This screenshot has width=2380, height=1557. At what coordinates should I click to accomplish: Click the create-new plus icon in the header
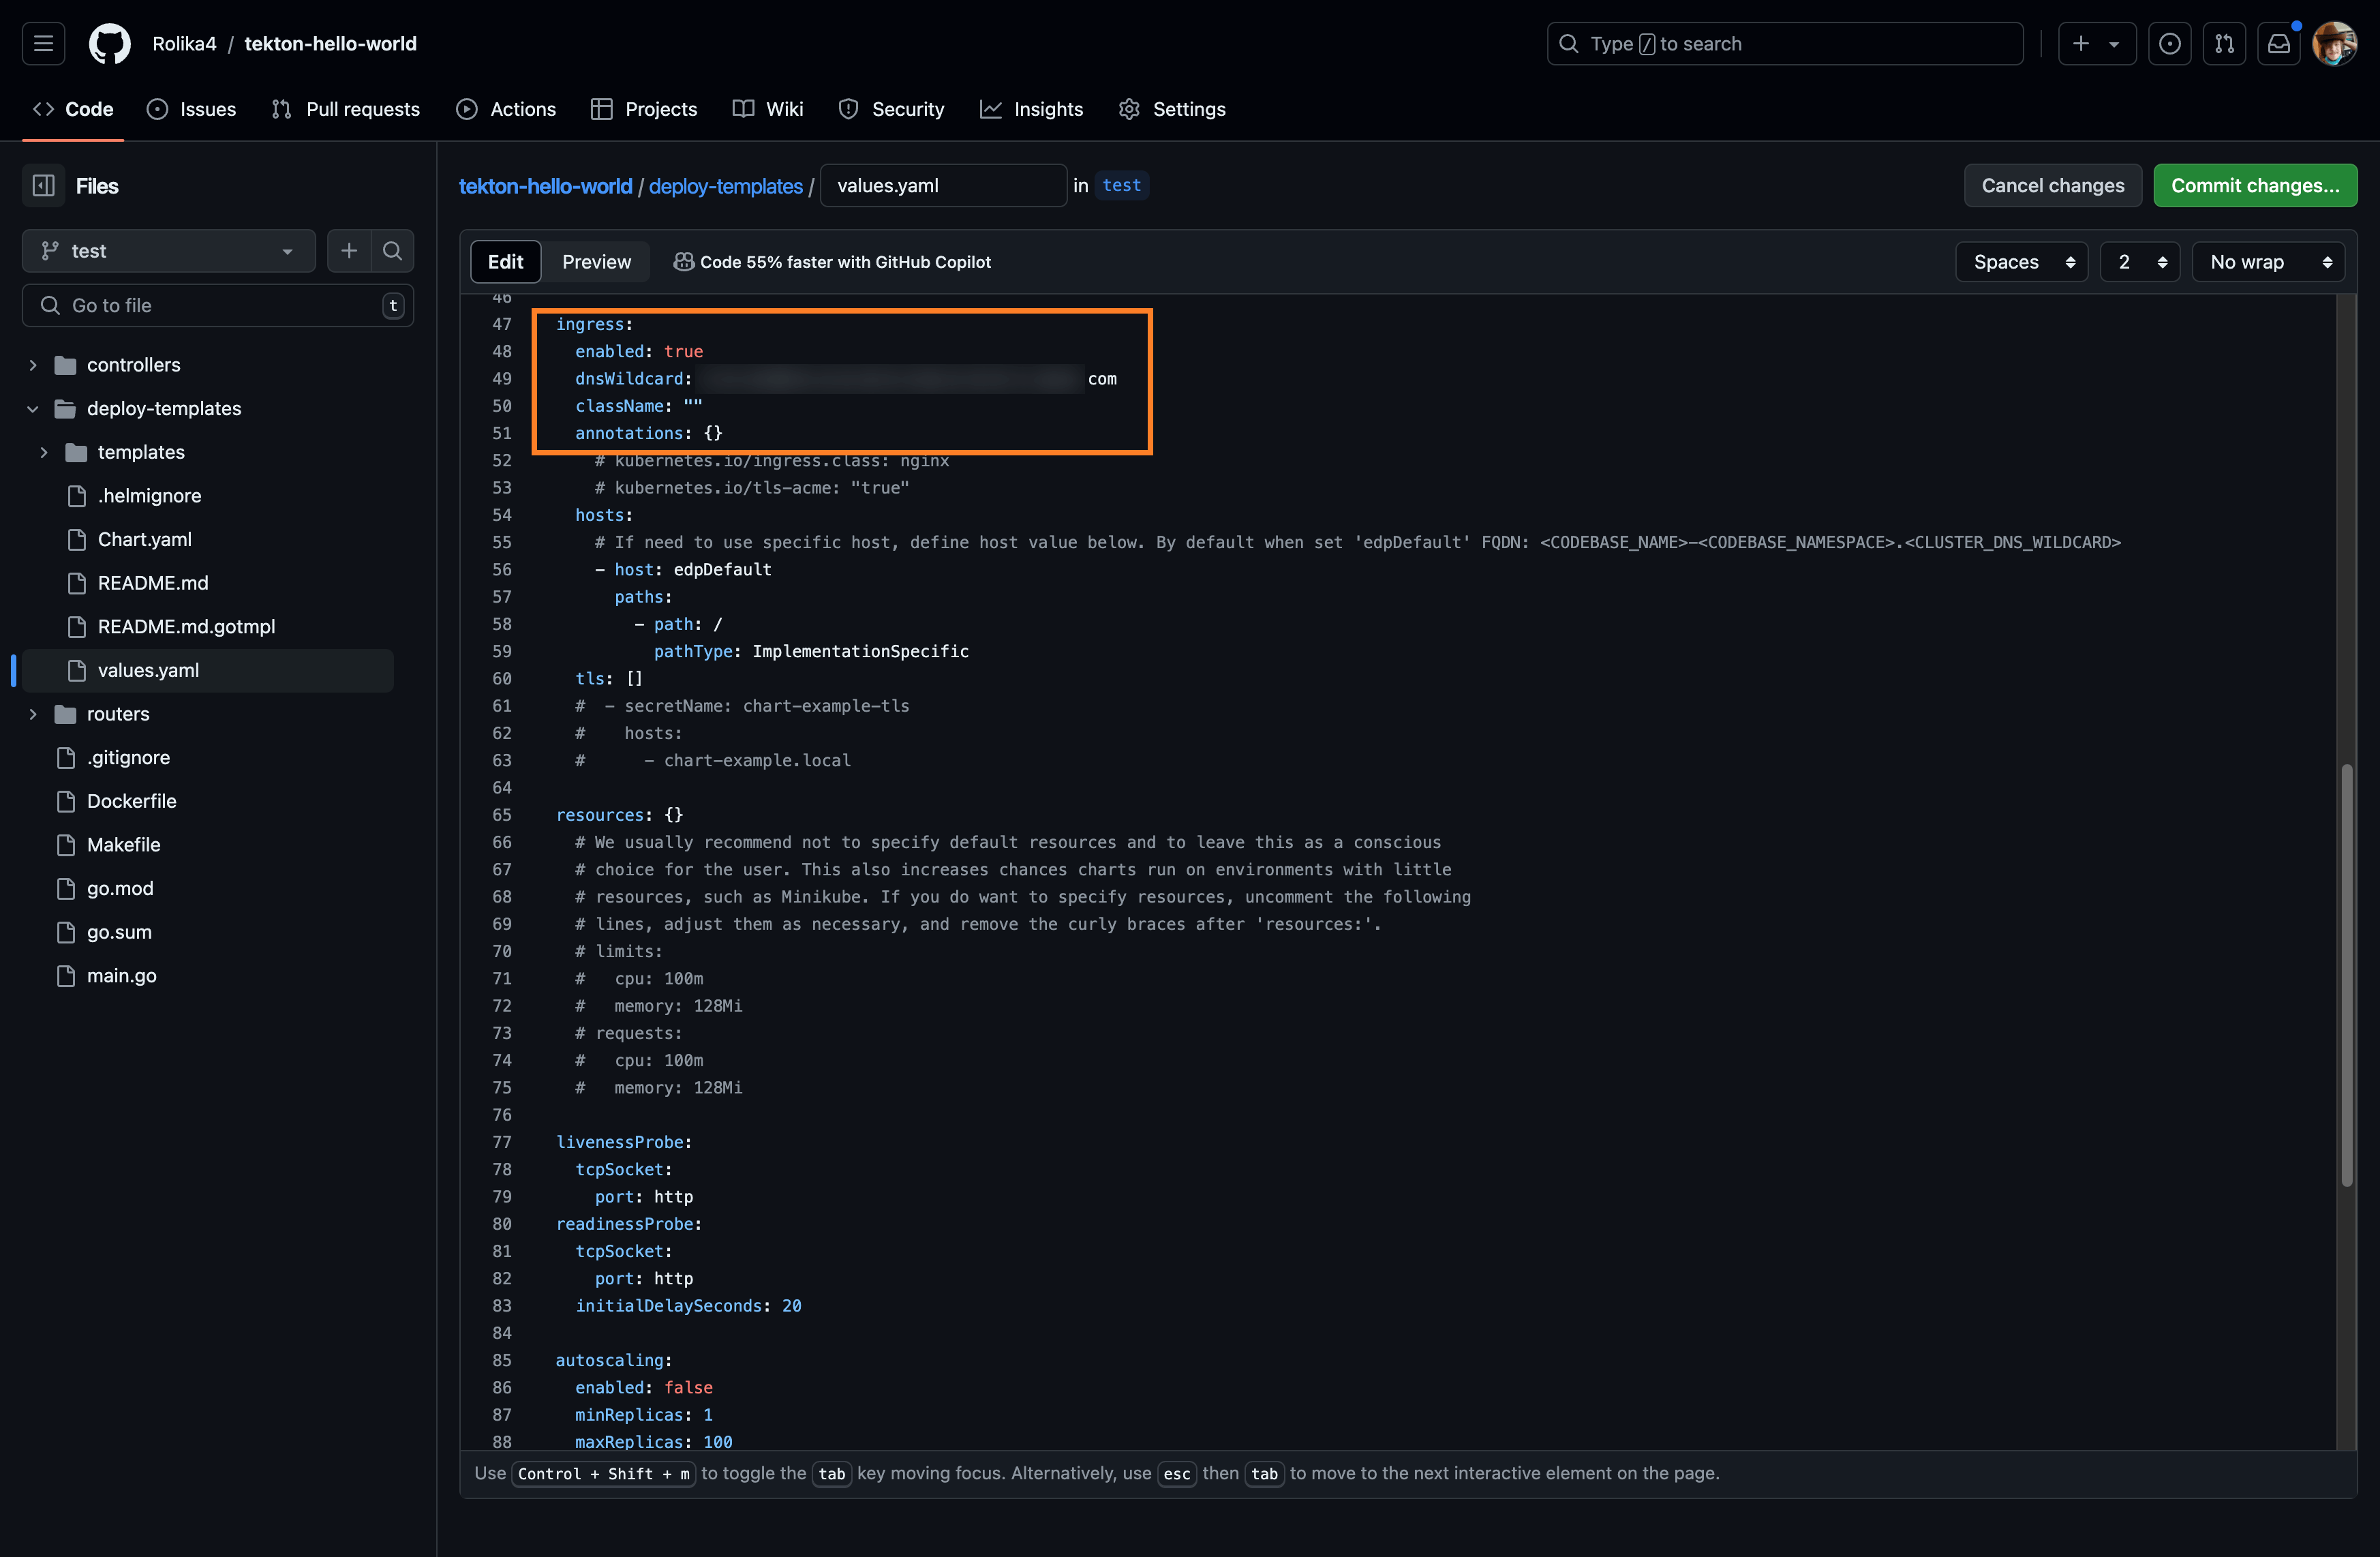tap(2080, 43)
